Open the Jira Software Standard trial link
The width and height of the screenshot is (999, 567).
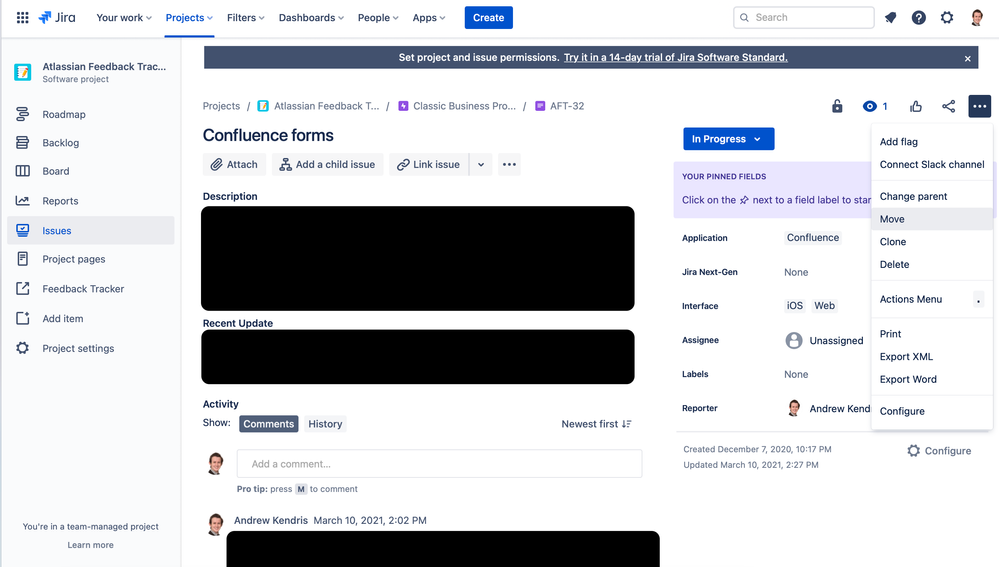pos(675,57)
